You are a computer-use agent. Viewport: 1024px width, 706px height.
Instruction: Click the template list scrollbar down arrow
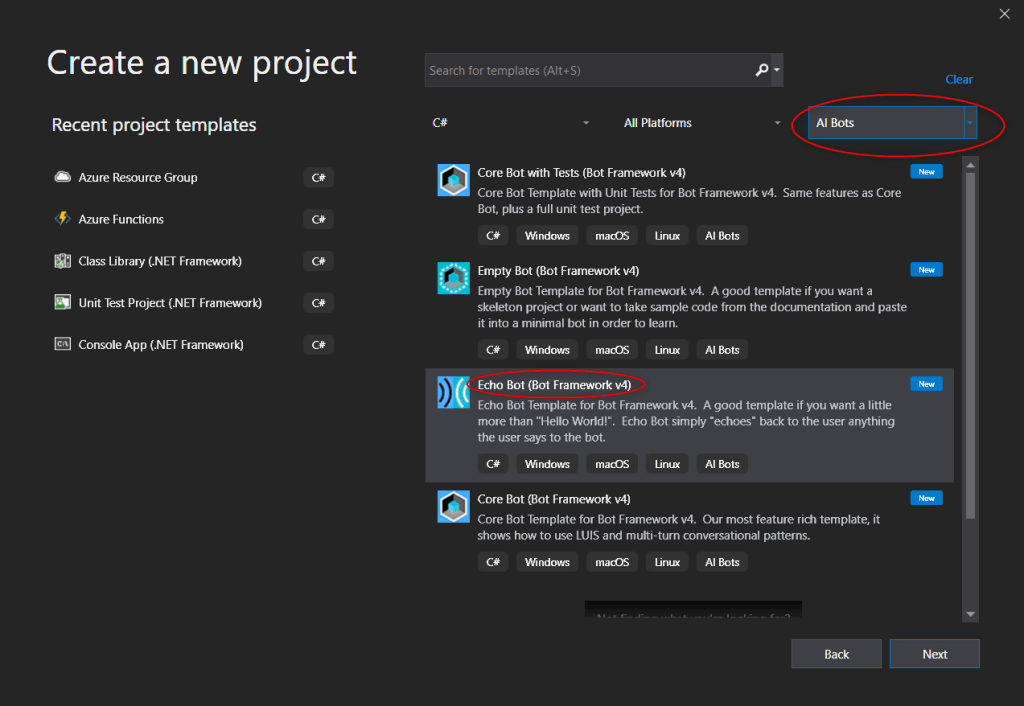tap(970, 613)
